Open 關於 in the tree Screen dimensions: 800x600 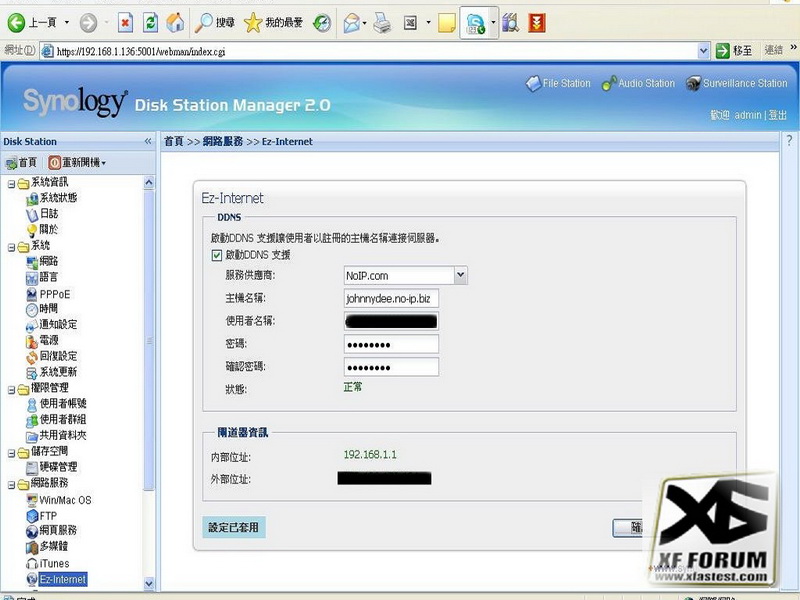(42, 230)
